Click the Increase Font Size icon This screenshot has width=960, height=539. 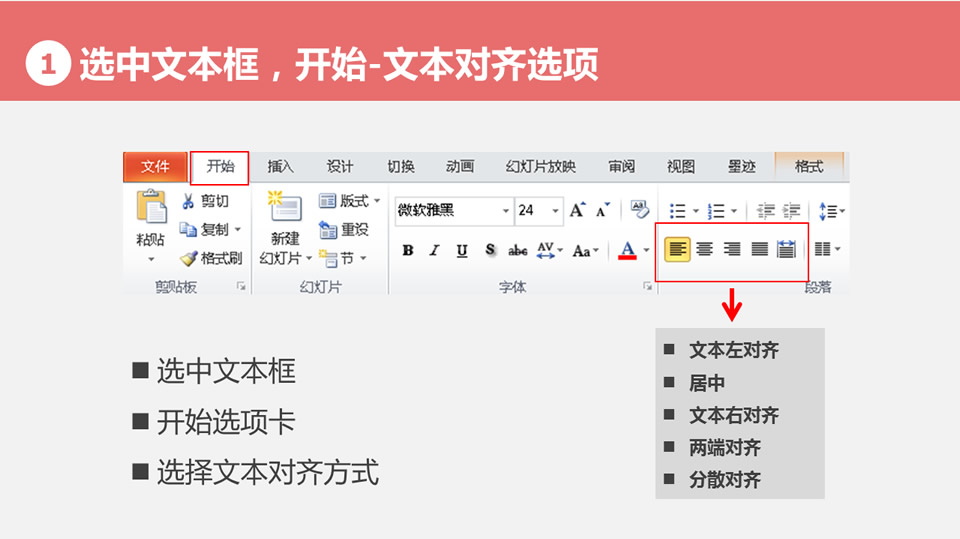click(x=578, y=210)
